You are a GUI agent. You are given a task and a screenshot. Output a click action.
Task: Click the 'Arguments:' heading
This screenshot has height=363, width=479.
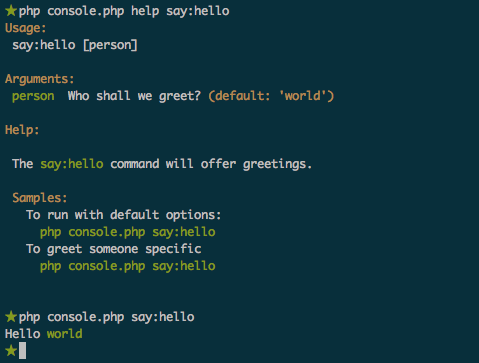39,79
